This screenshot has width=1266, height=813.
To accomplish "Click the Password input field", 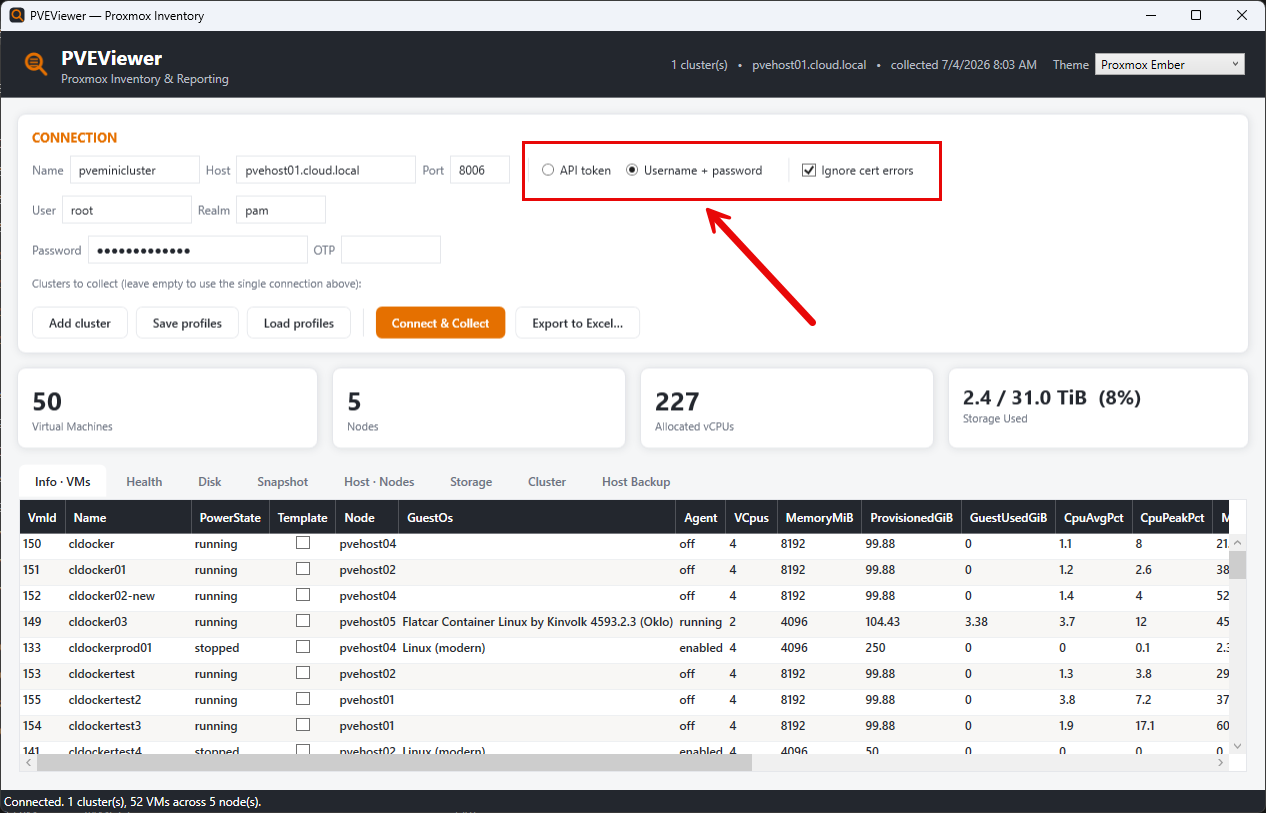I will click(198, 250).
